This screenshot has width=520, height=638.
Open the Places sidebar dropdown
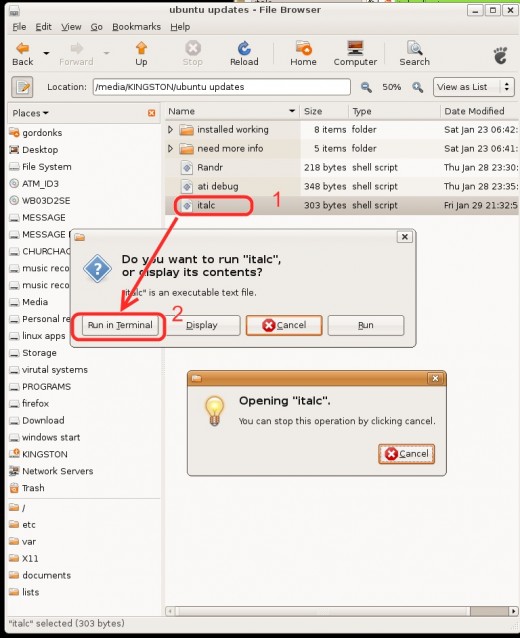(31, 113)
